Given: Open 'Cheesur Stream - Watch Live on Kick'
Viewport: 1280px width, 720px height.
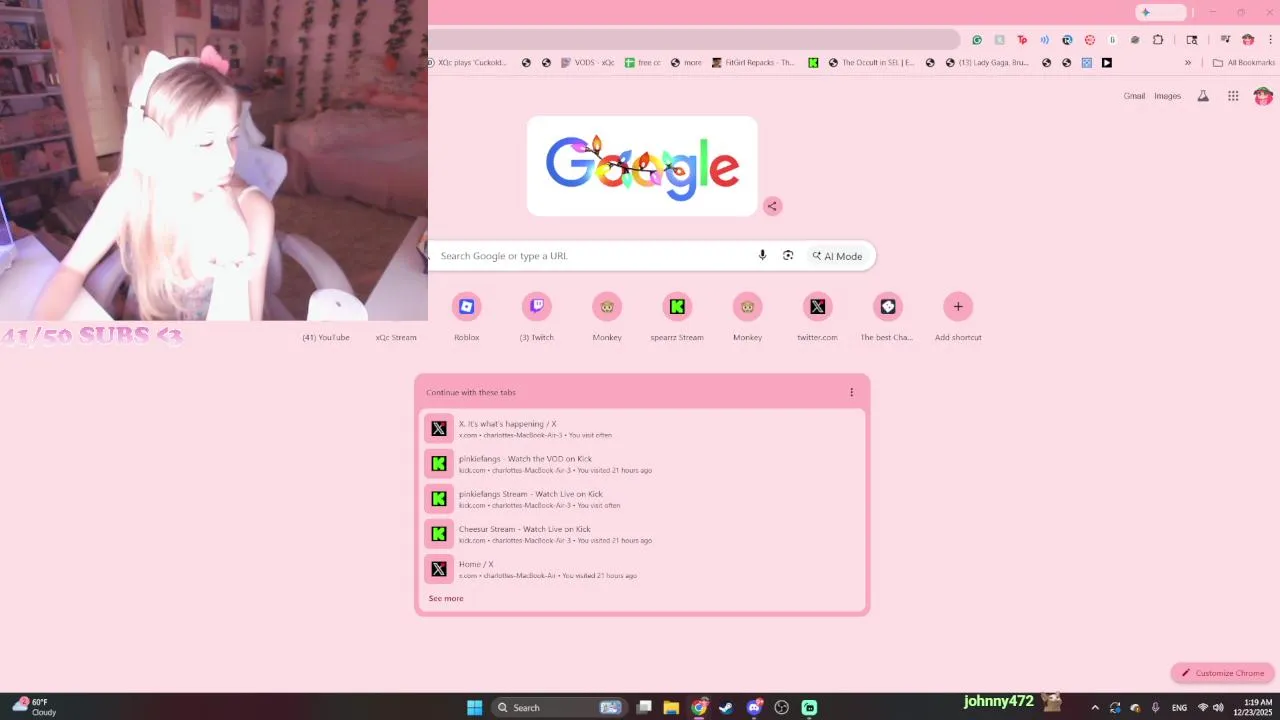Looking at the screenshot, I should [641, 533].
